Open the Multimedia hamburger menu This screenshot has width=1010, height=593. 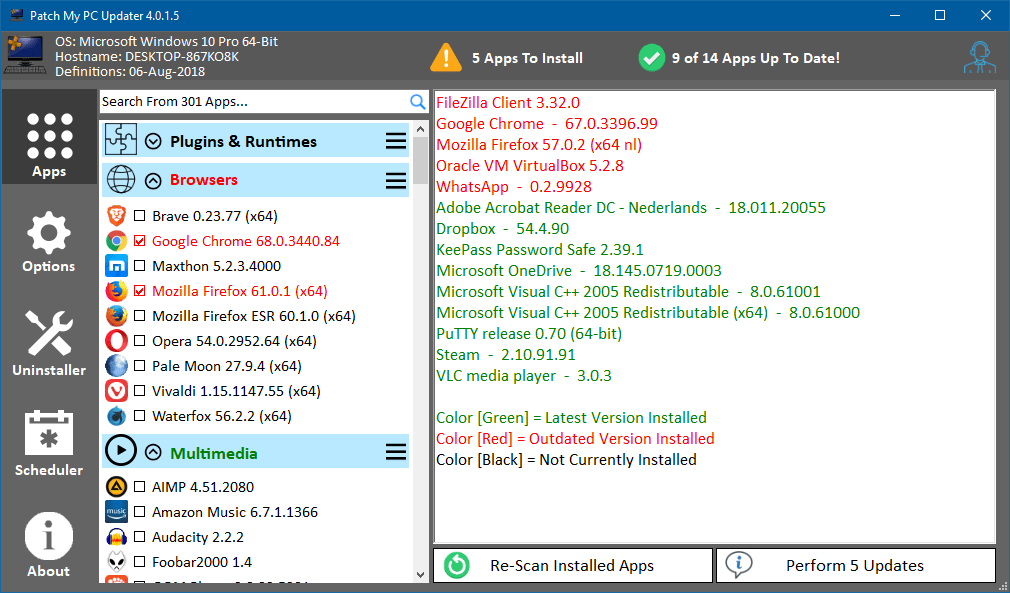click(395, 453)
